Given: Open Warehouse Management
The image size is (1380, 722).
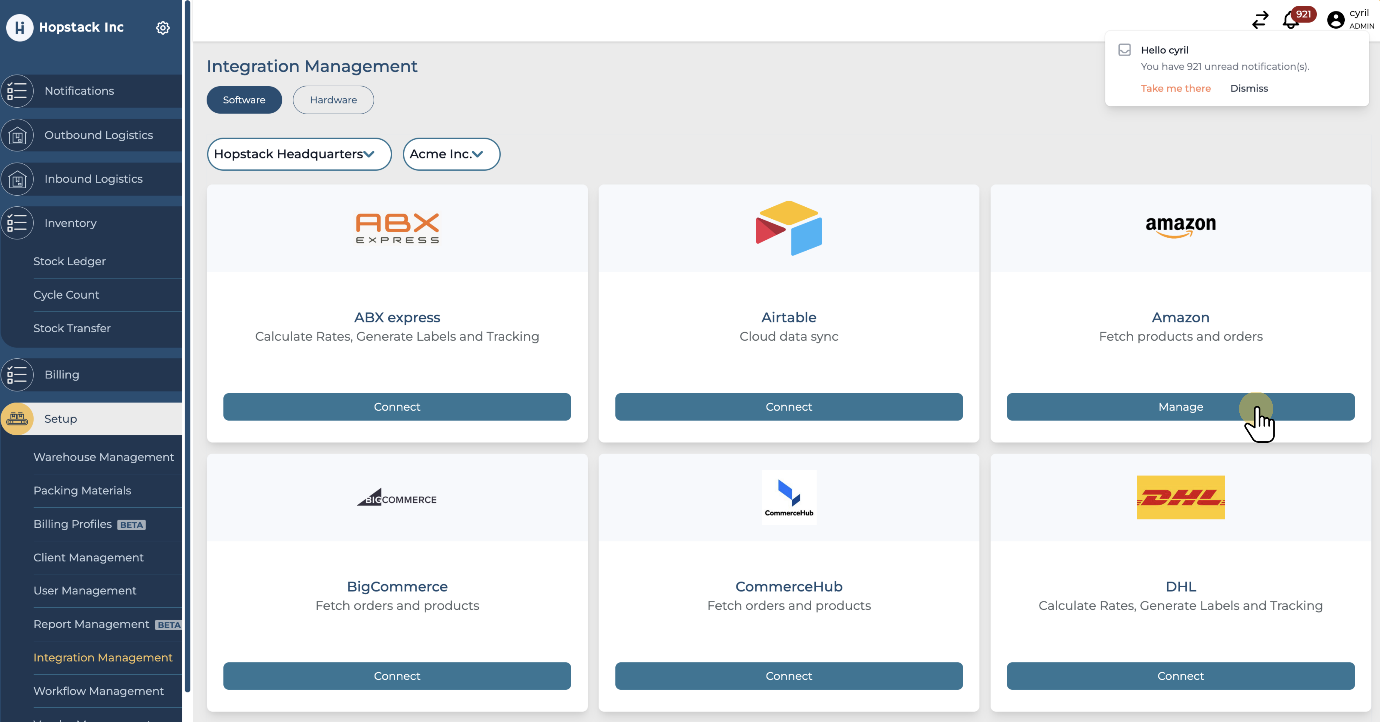Looking at the screenshot, I should pos(104,457).
